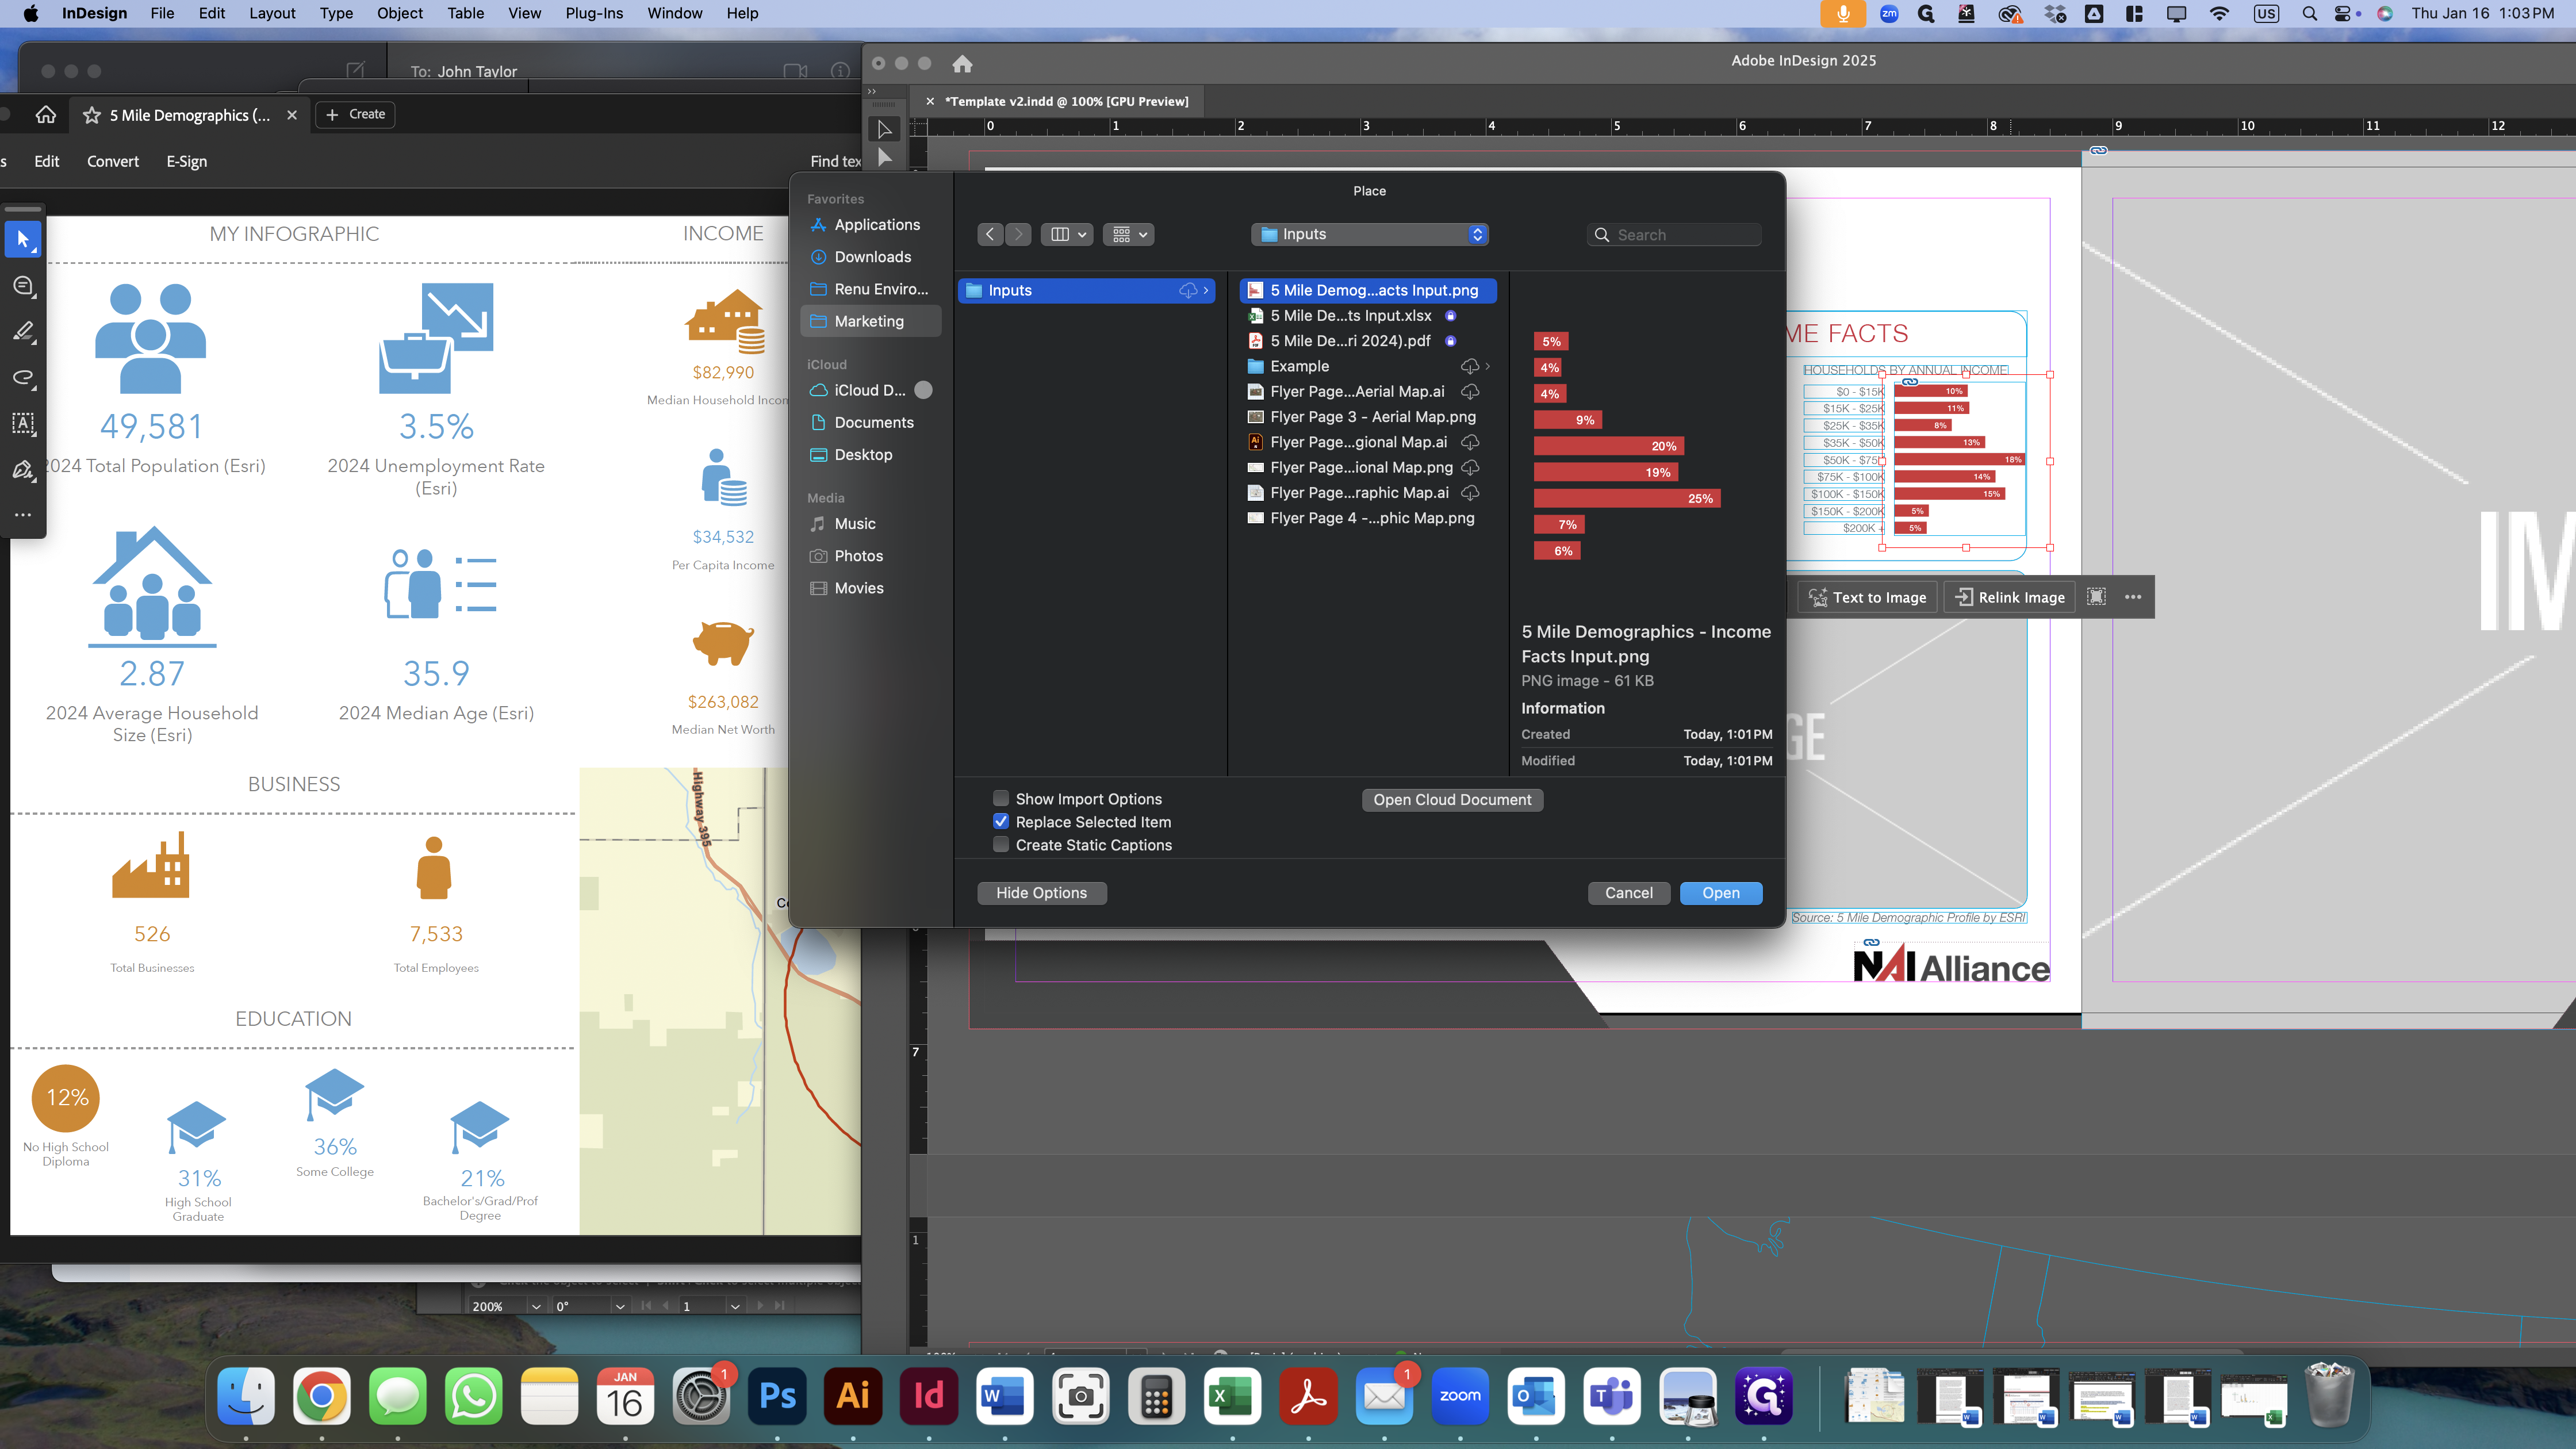
Task: Open the Layout menu
Action: [x=272, y=13]
